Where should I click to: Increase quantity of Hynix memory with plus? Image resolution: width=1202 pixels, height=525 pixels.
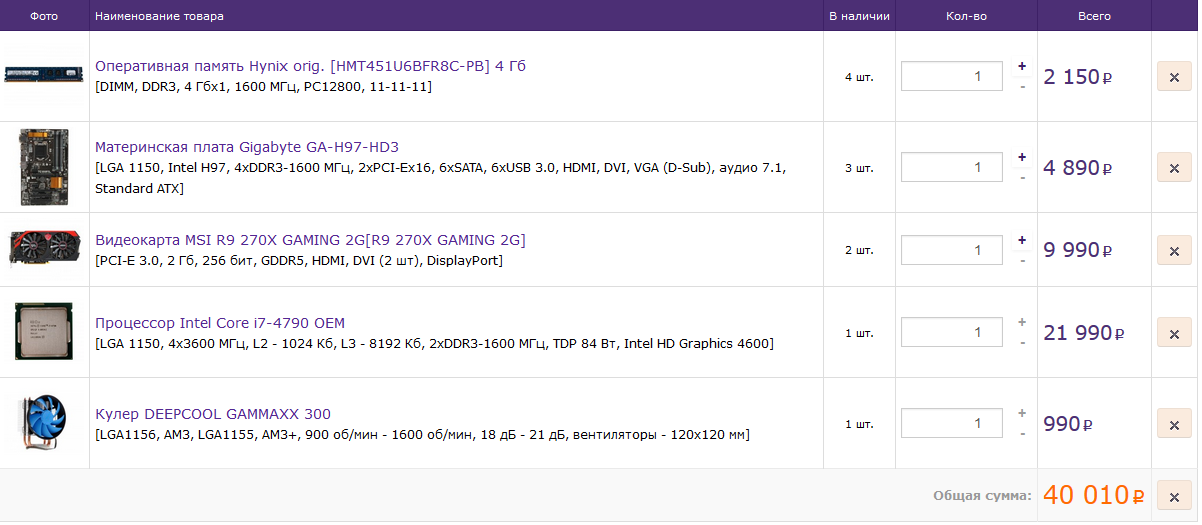tap(1022, 67)
